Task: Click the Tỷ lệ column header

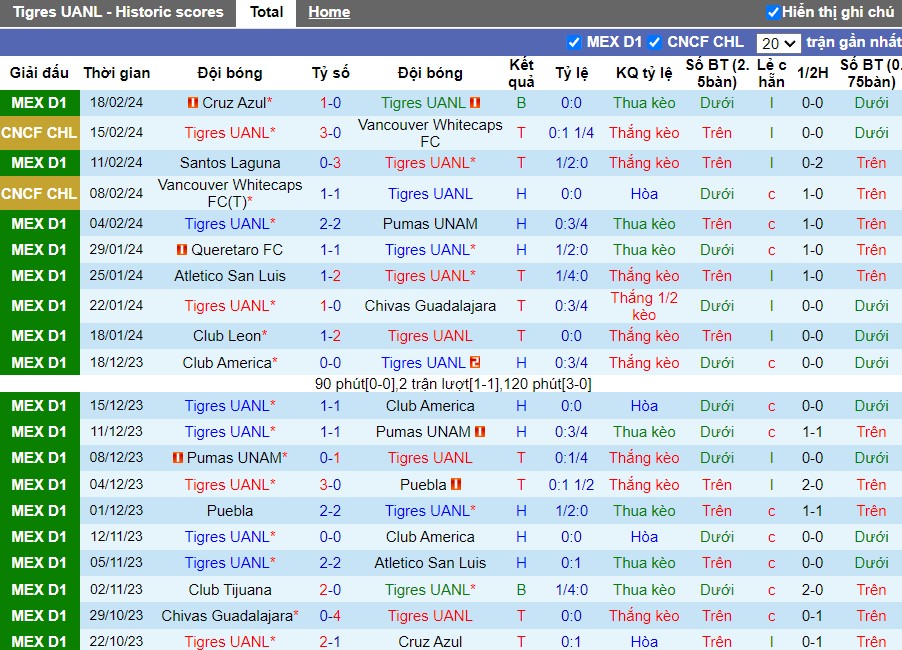Action: pos(572,73)
